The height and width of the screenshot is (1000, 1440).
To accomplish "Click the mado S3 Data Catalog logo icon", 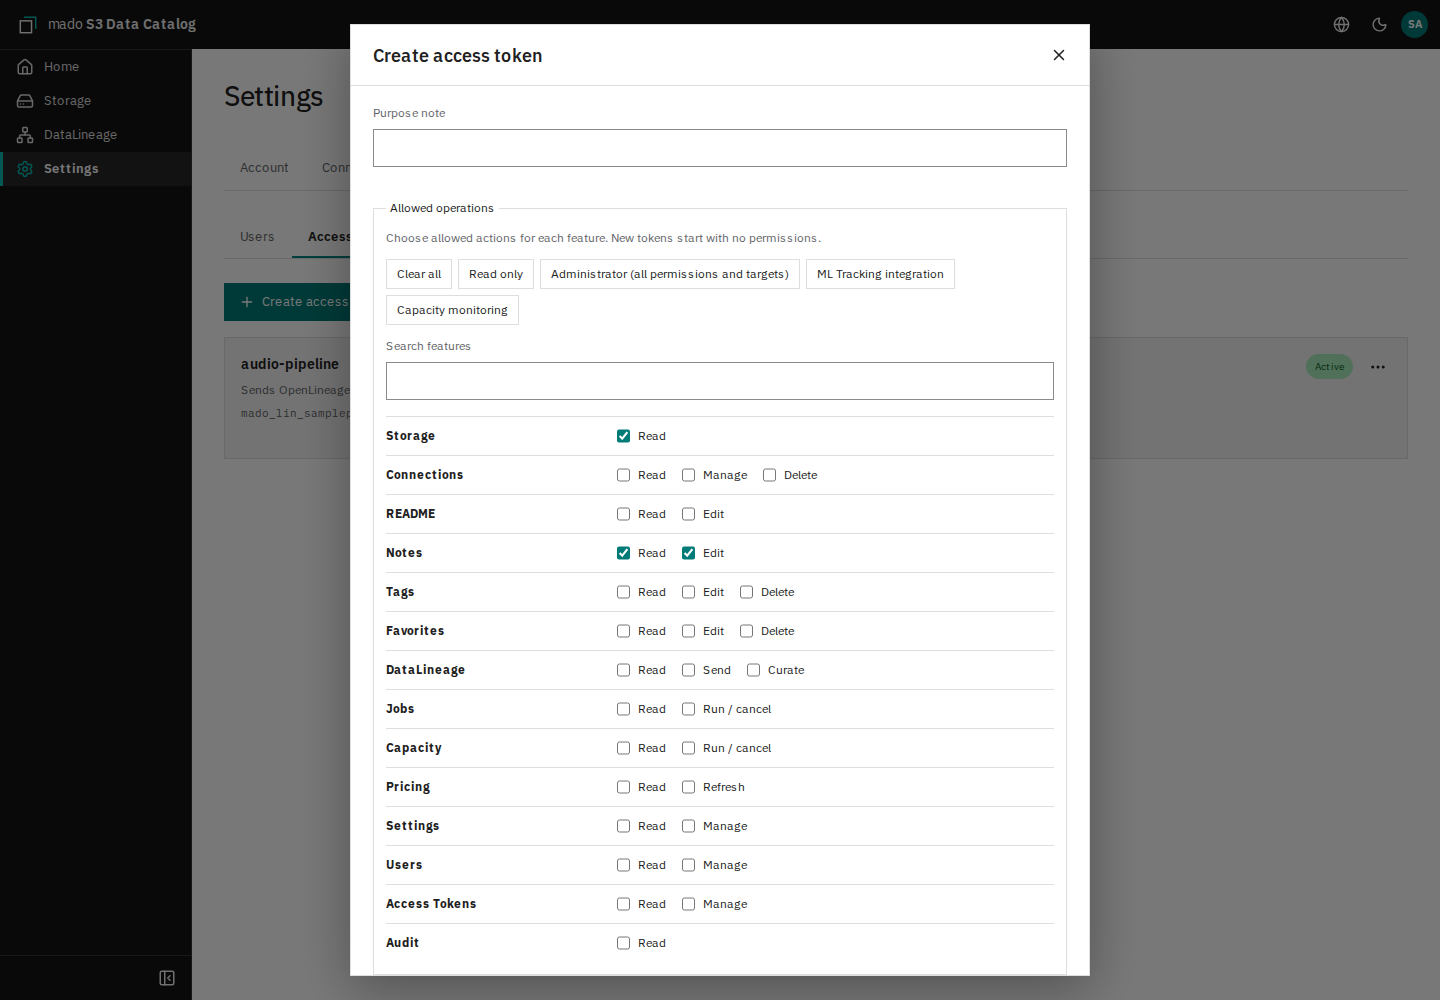I will [x=27, y=24].
